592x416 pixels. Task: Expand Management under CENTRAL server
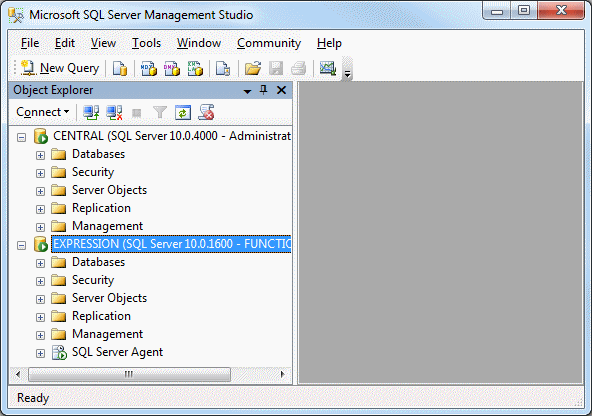click(x=40, y=227)
